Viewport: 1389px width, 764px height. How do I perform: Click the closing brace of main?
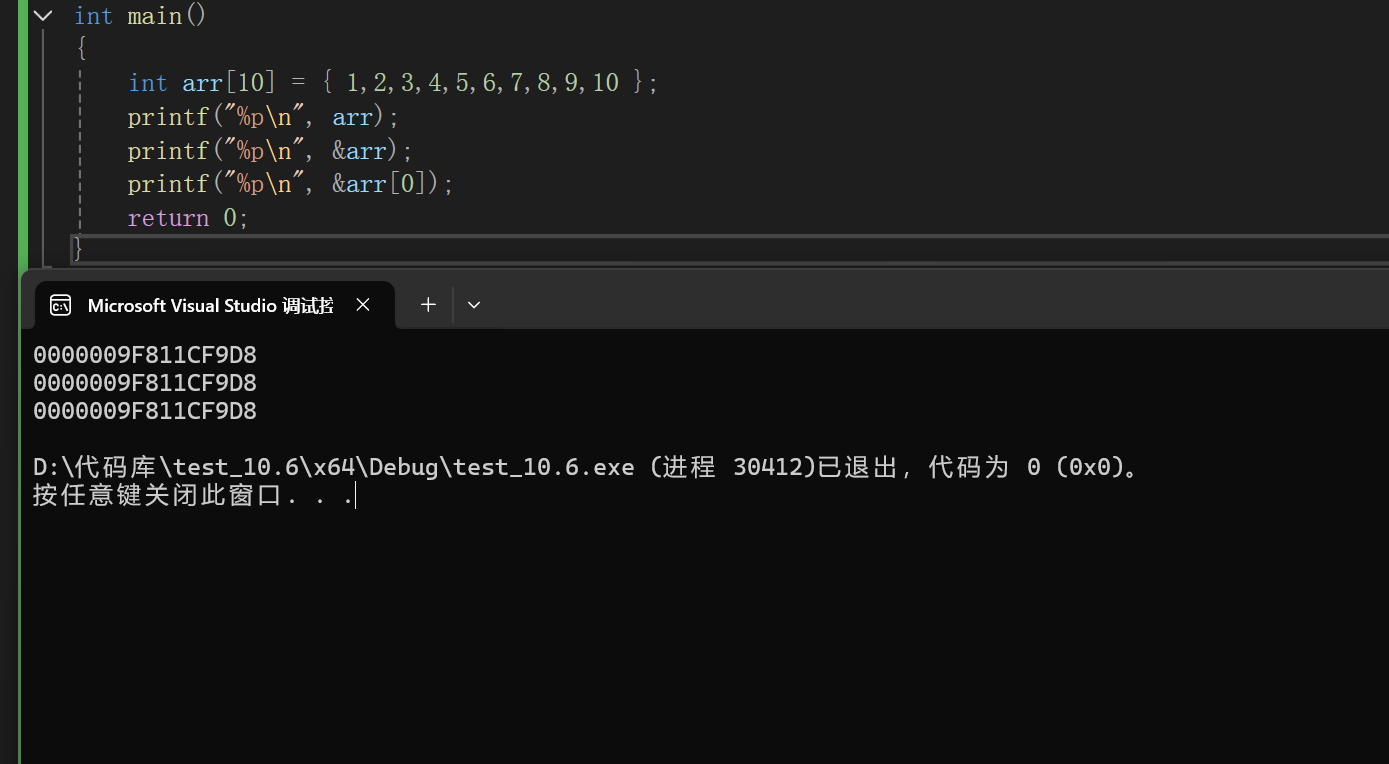79,249
